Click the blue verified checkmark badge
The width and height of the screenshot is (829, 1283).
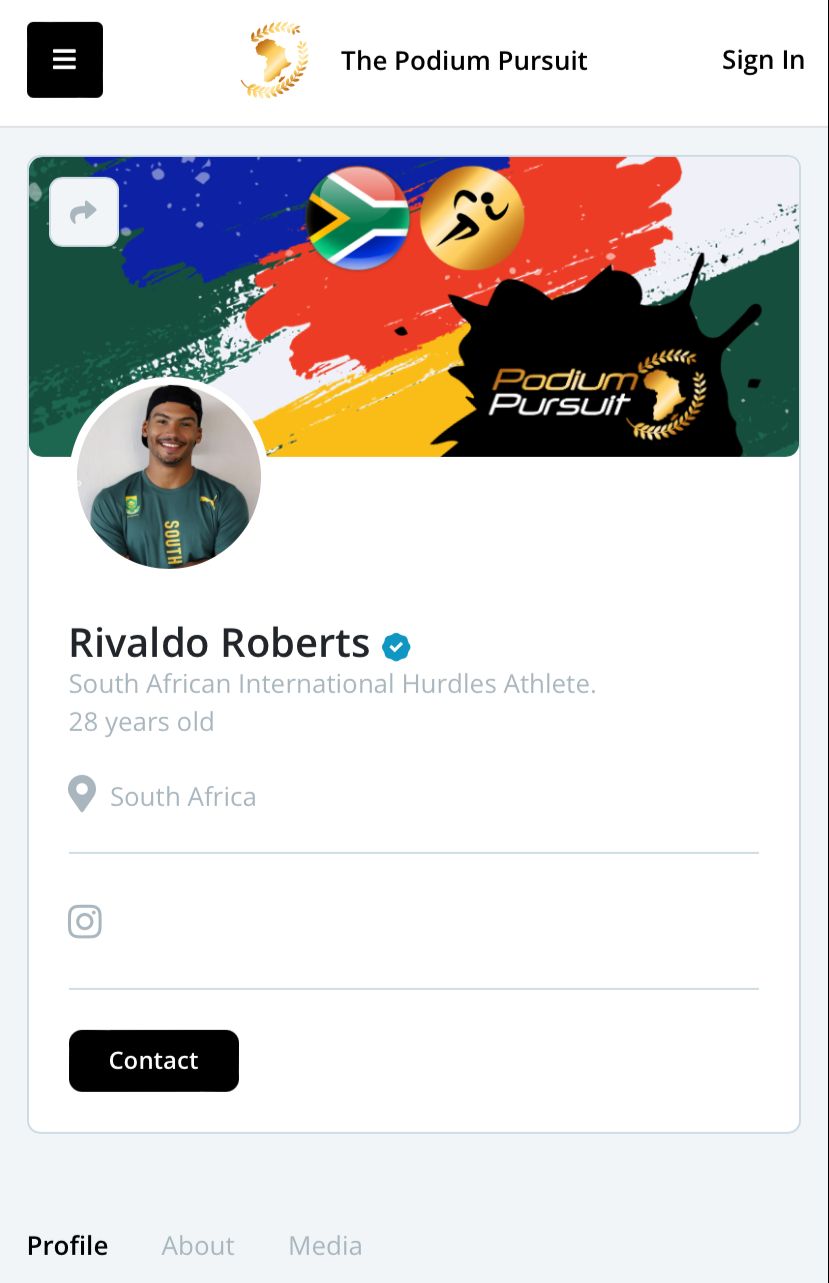[396, 647]
